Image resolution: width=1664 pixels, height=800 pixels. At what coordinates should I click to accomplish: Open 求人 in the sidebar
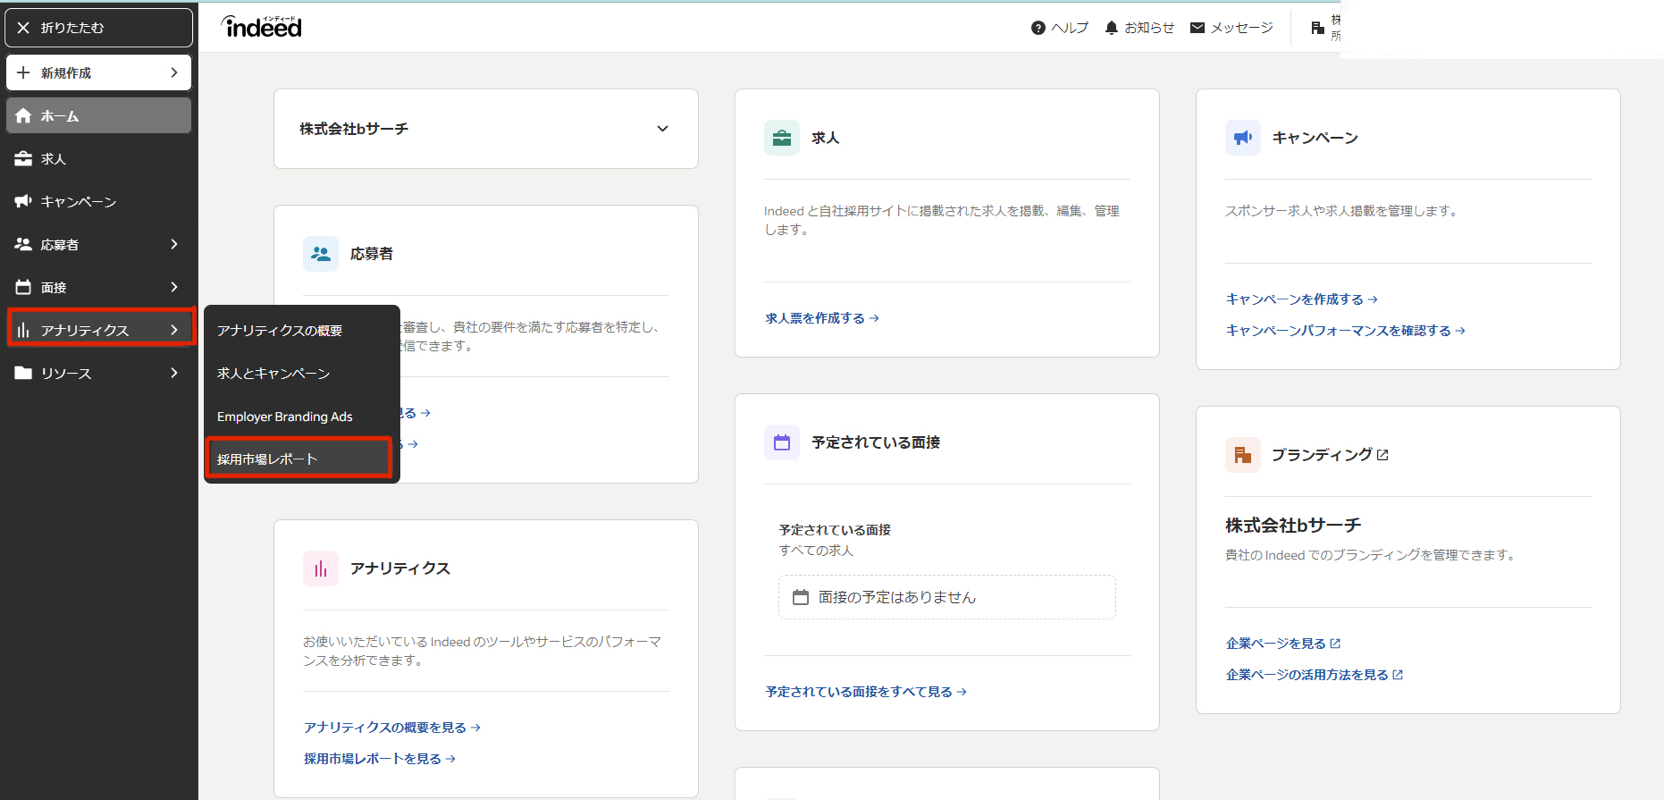(98, 159)
